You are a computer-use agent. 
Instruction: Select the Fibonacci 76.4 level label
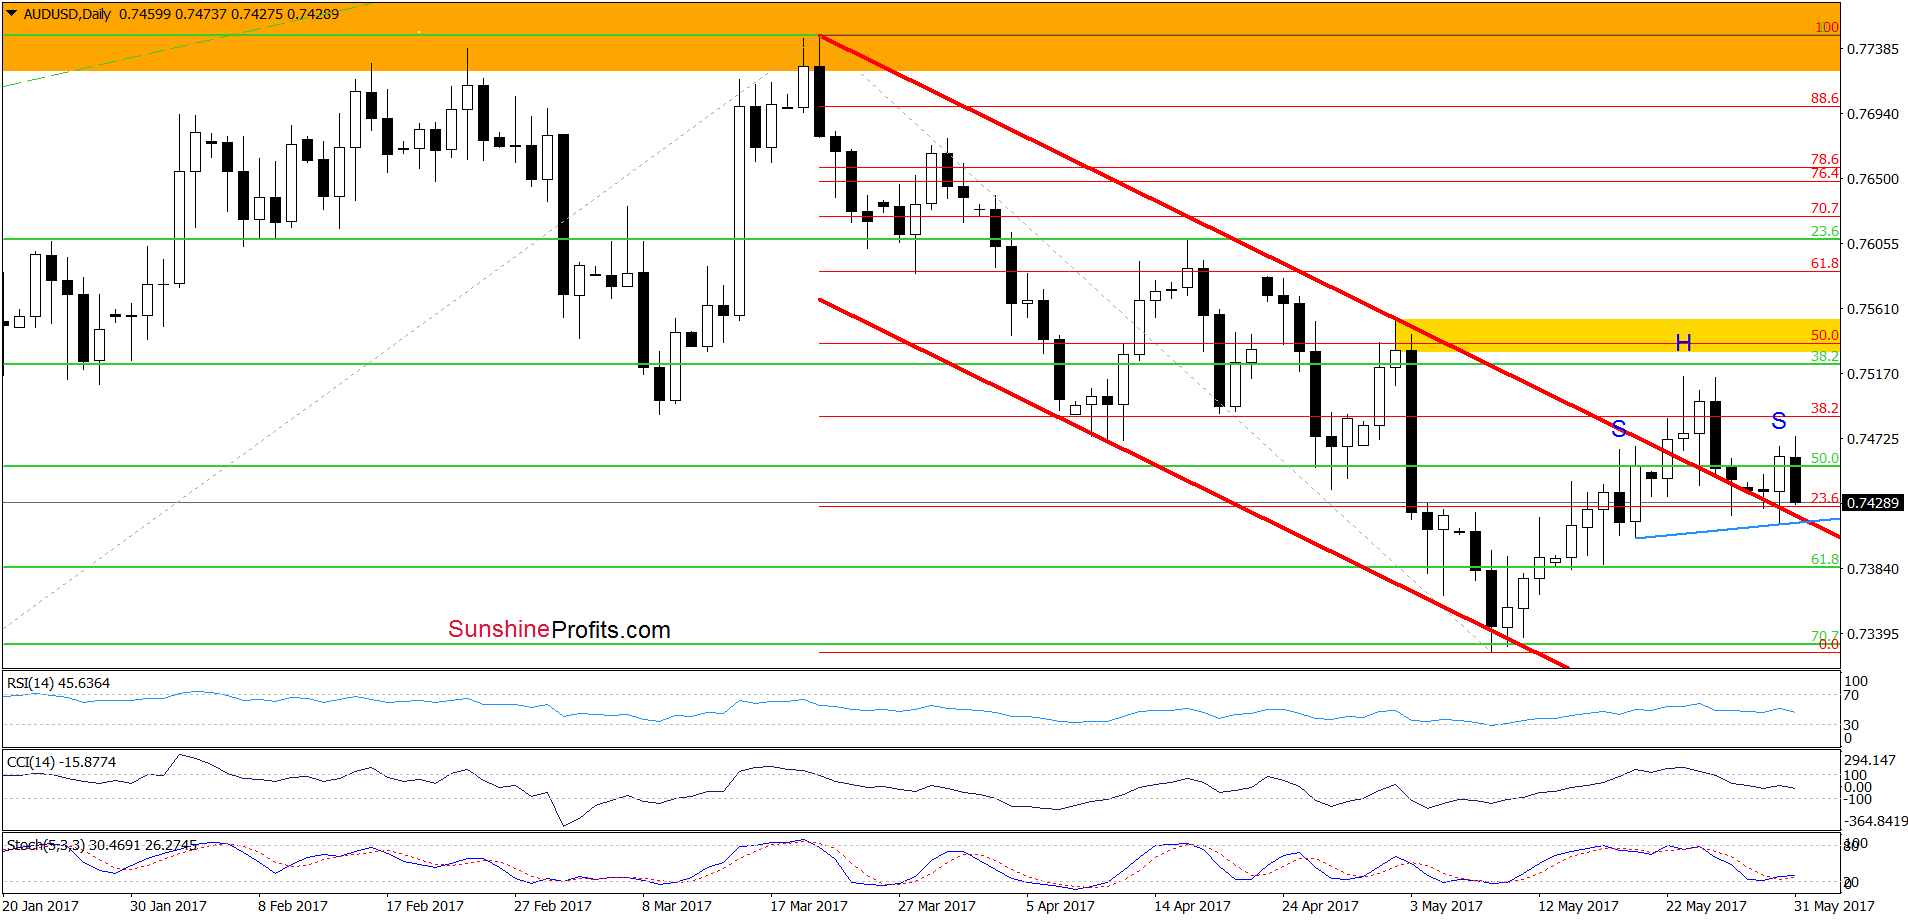click(x=1824, y=173)
